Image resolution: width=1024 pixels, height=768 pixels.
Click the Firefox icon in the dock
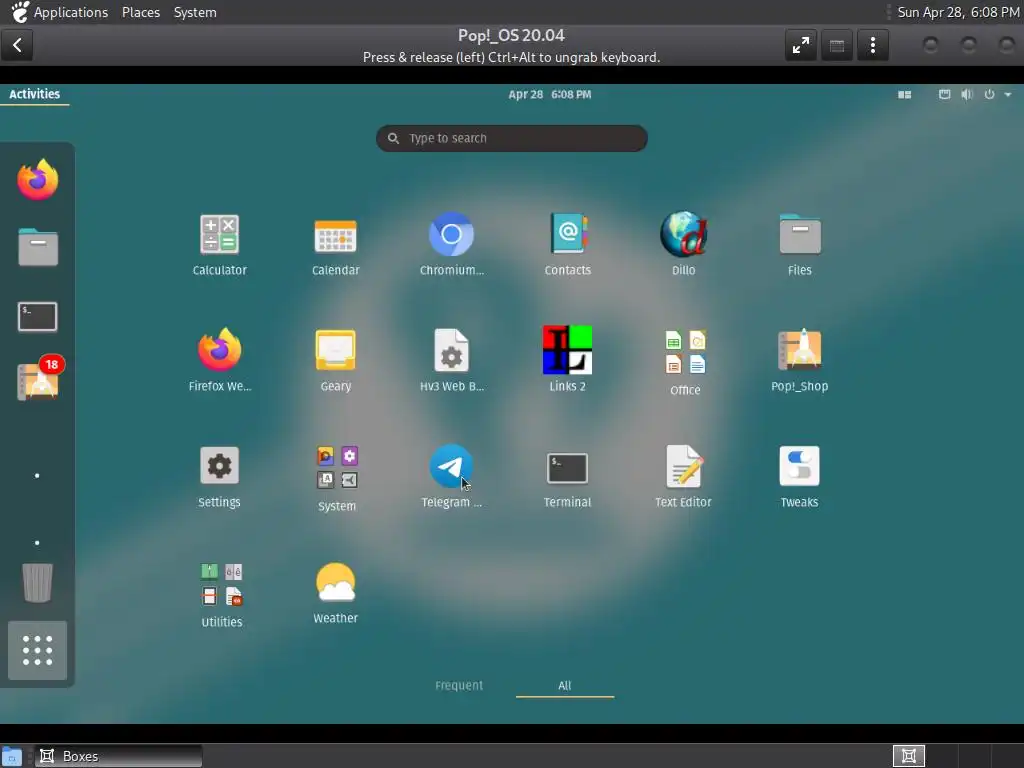click(37, 180)
